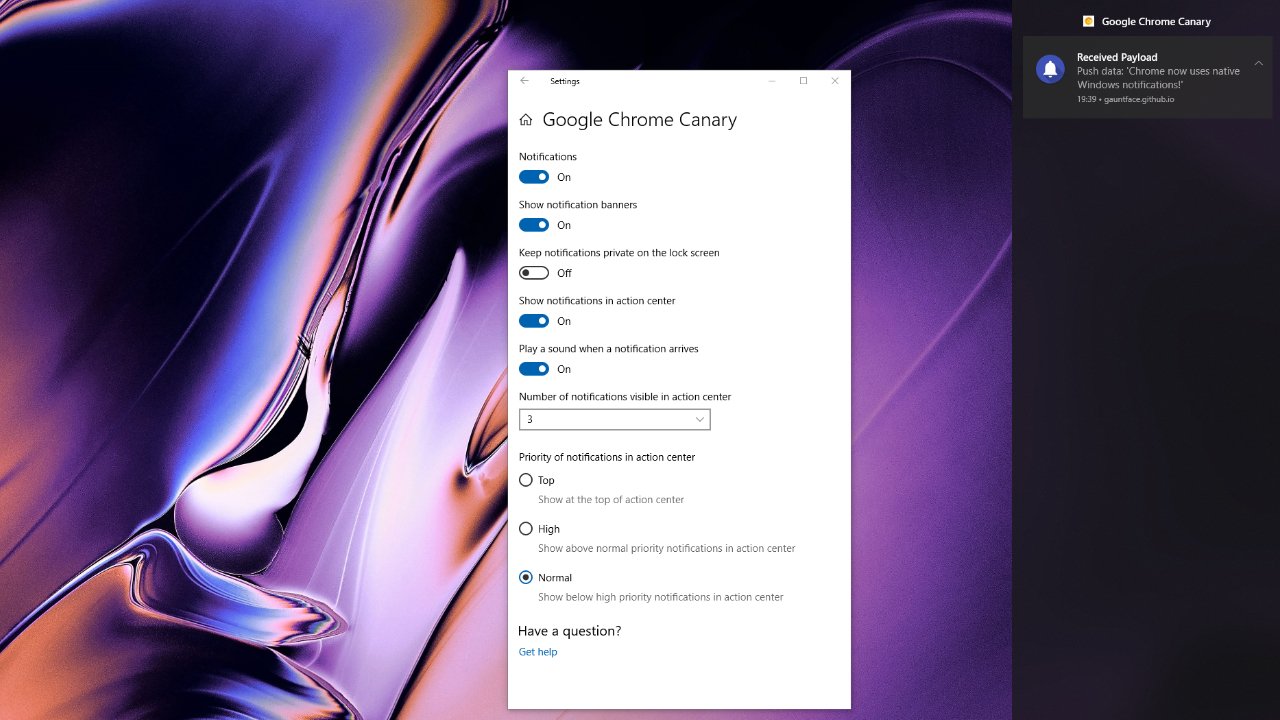1280x720 pixels.
Task: Click the Google Chrome Canary action center header
Action: coord(1156,21)
